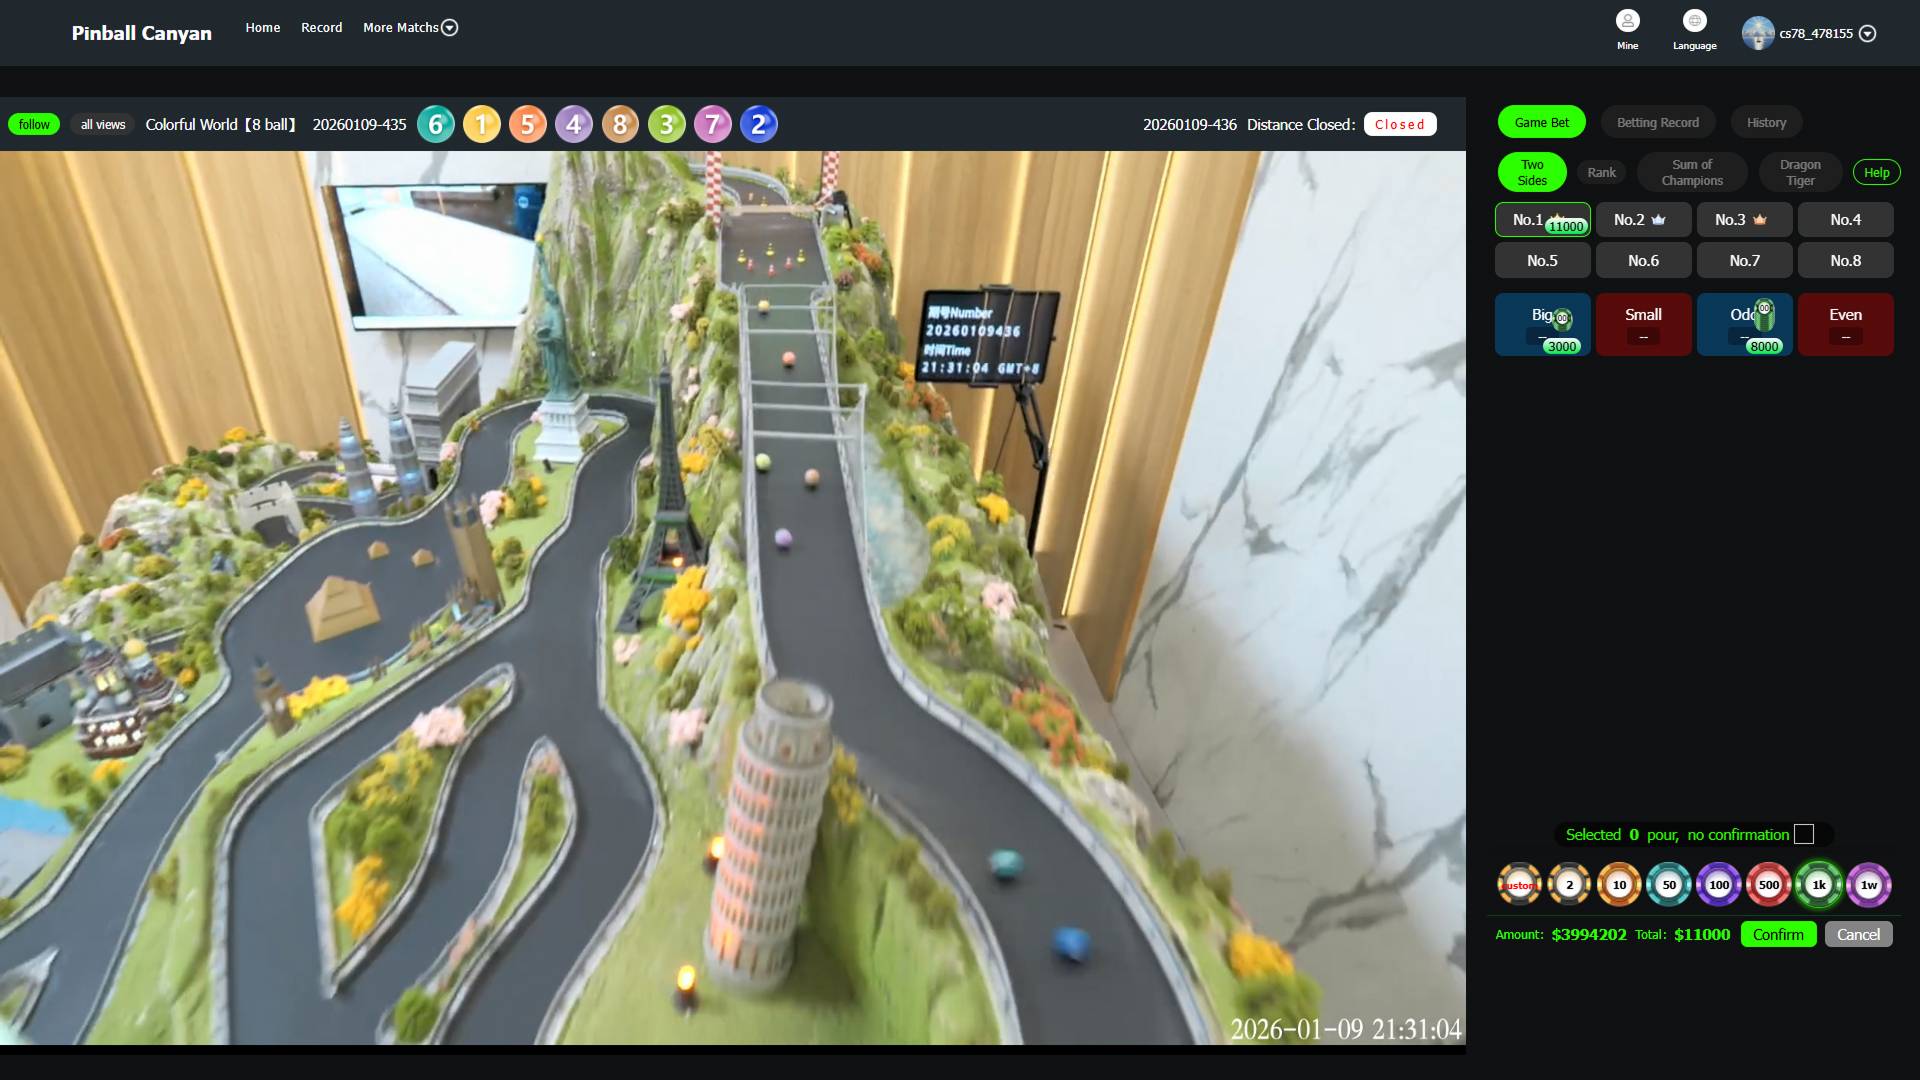Viewport: 1920px width, 1080px height.
Task: Choose the 10 orange betting chip
Action: click(1618, 885)
